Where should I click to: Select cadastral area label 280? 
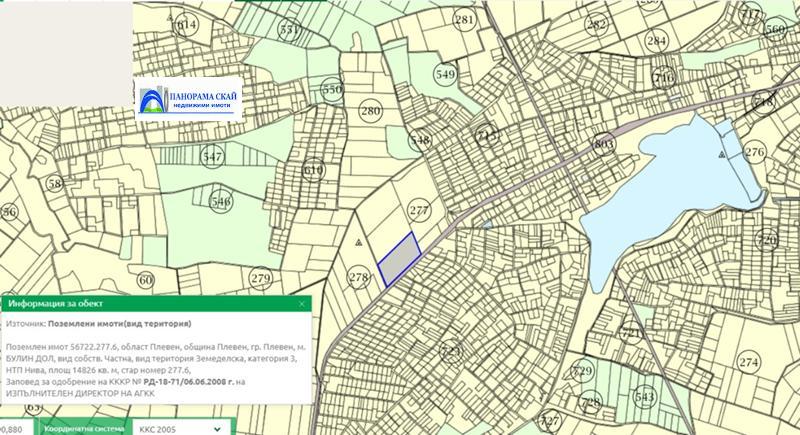point(370,111)
